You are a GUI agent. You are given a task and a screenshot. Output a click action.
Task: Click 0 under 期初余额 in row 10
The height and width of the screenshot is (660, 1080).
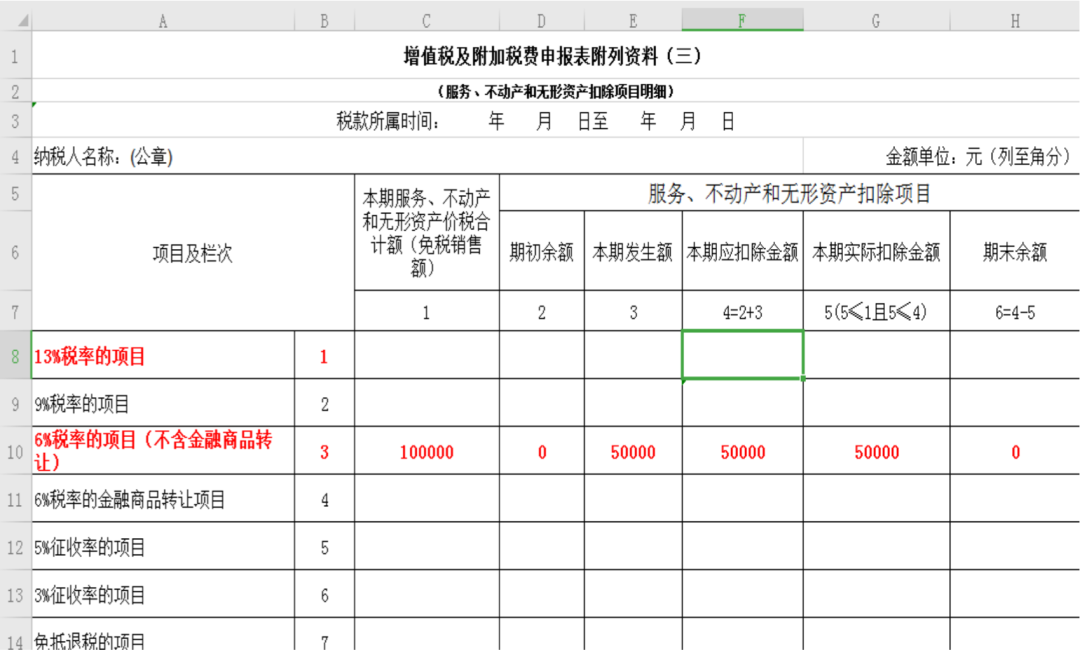pyautogui.click(x=542, y=452)
